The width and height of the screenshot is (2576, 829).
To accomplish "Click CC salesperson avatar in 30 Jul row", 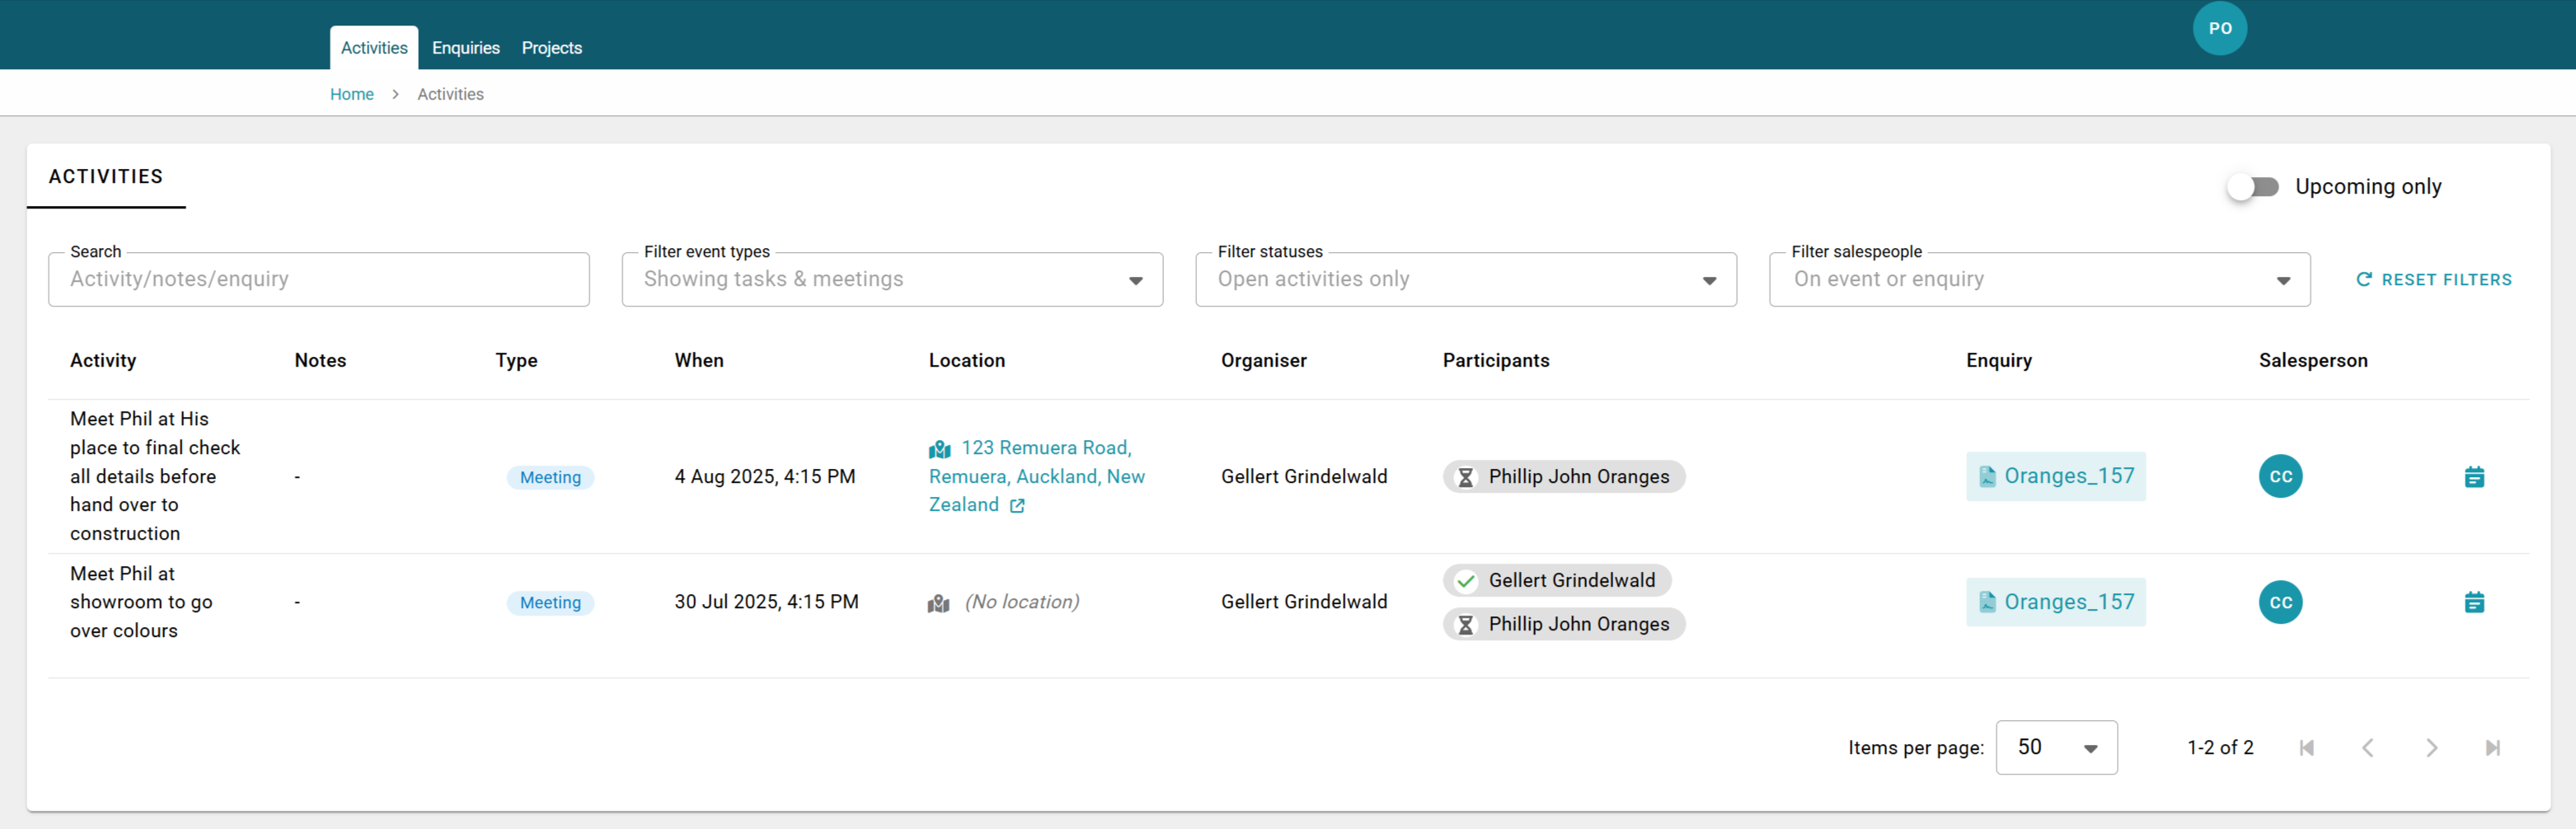I will point(2280,602).
